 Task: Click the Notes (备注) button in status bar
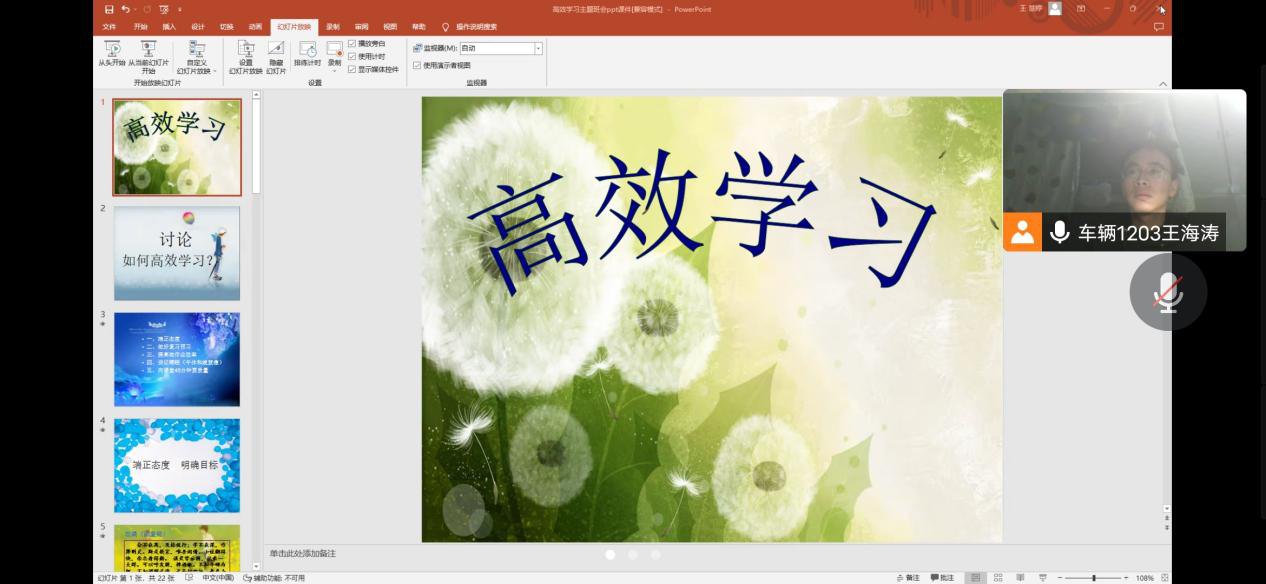[x=907, y=578]
